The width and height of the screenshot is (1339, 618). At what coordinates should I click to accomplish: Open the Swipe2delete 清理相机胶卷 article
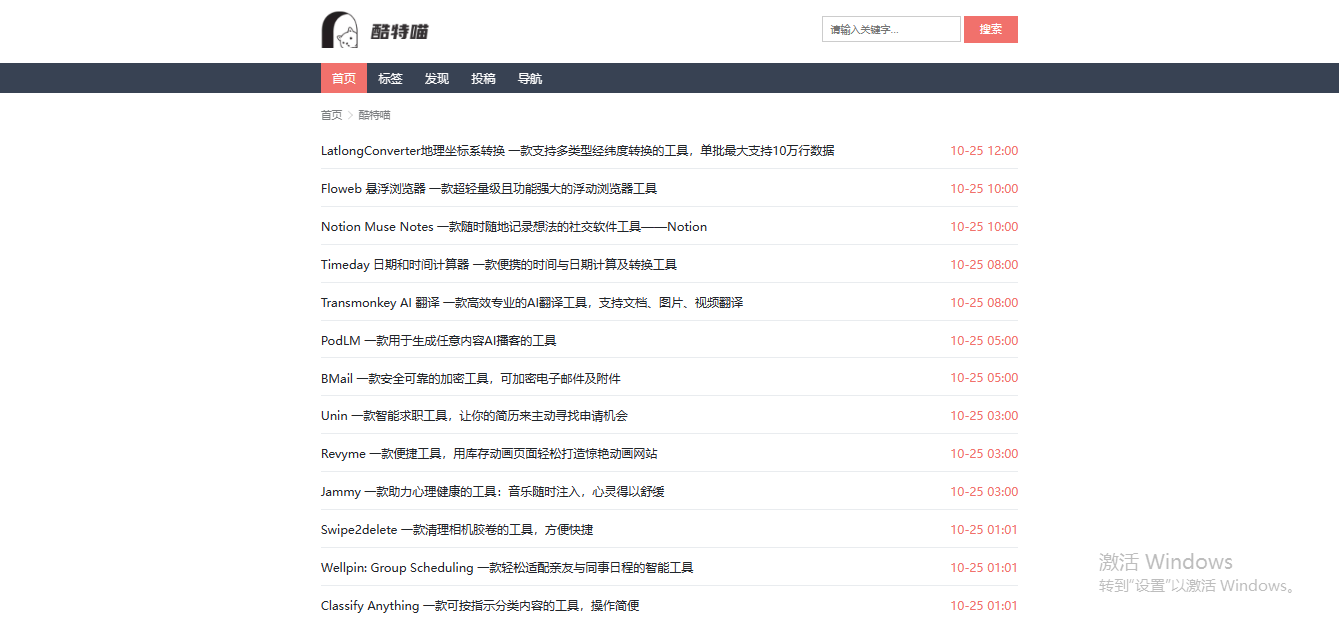point(457,530)
